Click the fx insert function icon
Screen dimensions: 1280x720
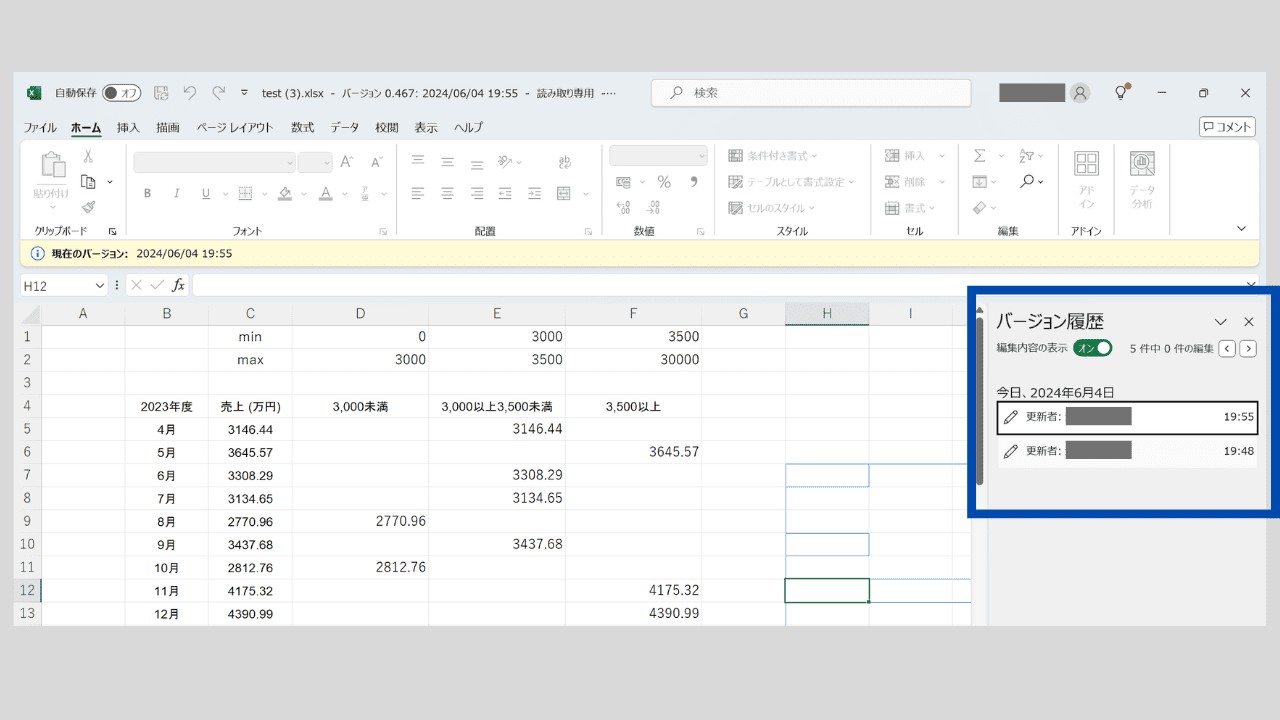click(x=178, y=286)
